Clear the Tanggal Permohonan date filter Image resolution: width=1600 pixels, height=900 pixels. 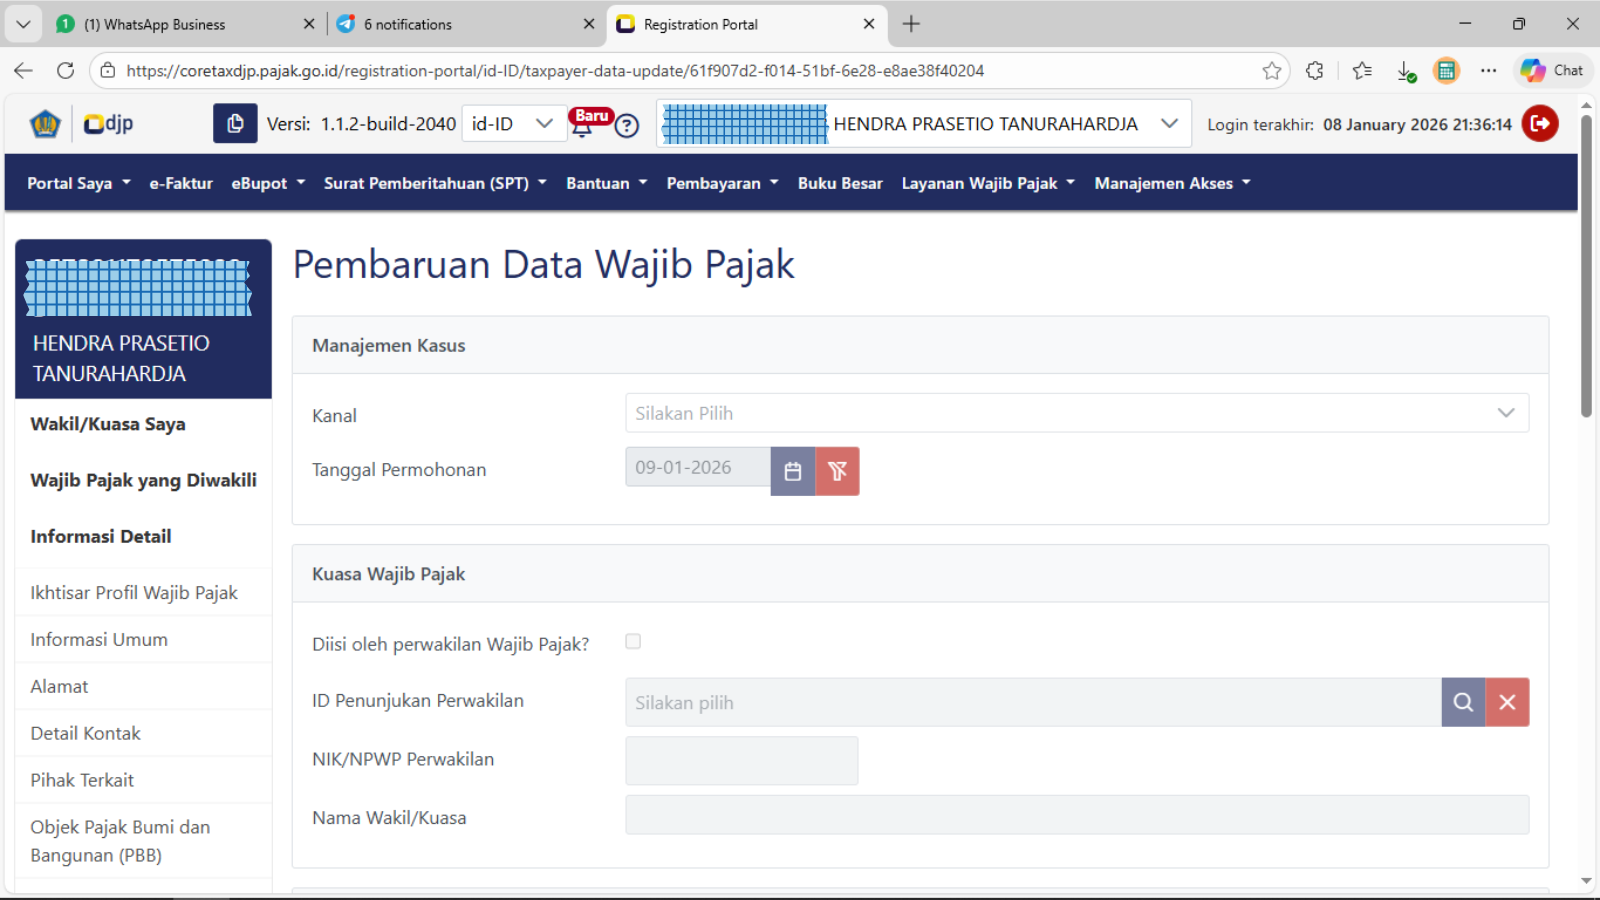coord(837,471)
